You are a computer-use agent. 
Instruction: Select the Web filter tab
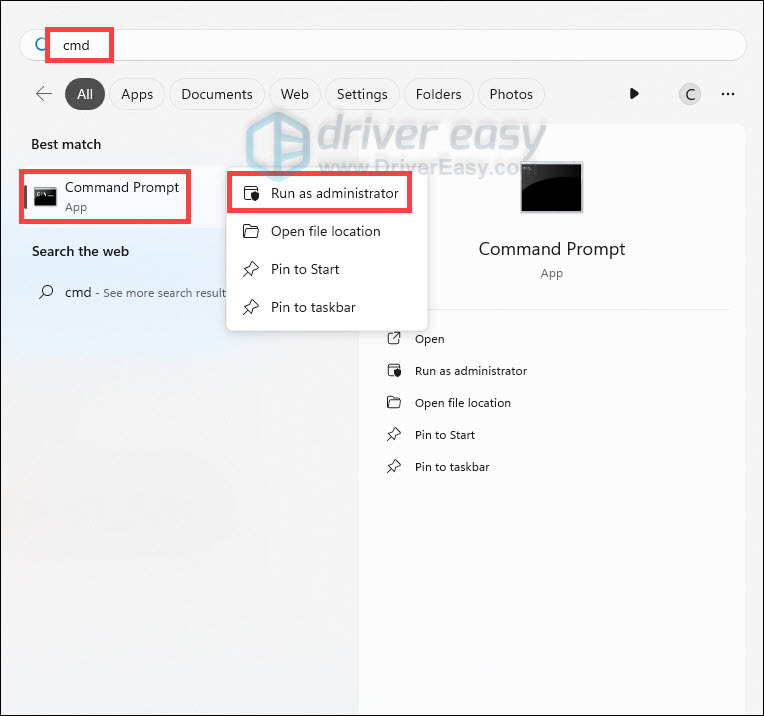point(294,94)
